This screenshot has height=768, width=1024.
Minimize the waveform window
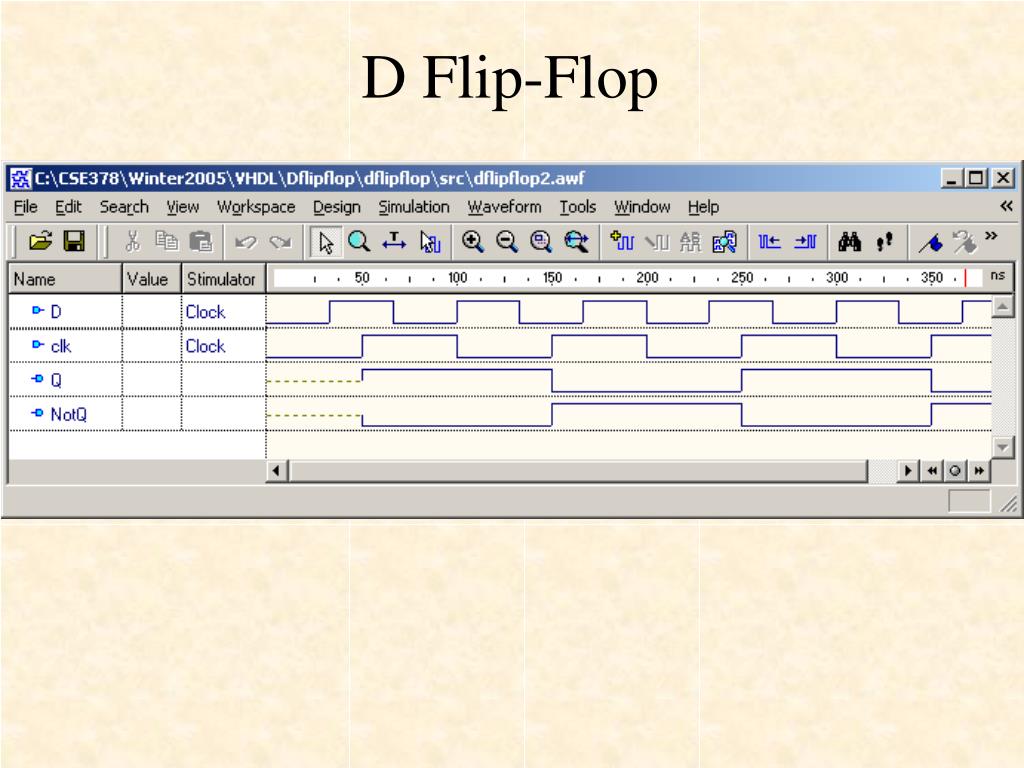(952, 178)
